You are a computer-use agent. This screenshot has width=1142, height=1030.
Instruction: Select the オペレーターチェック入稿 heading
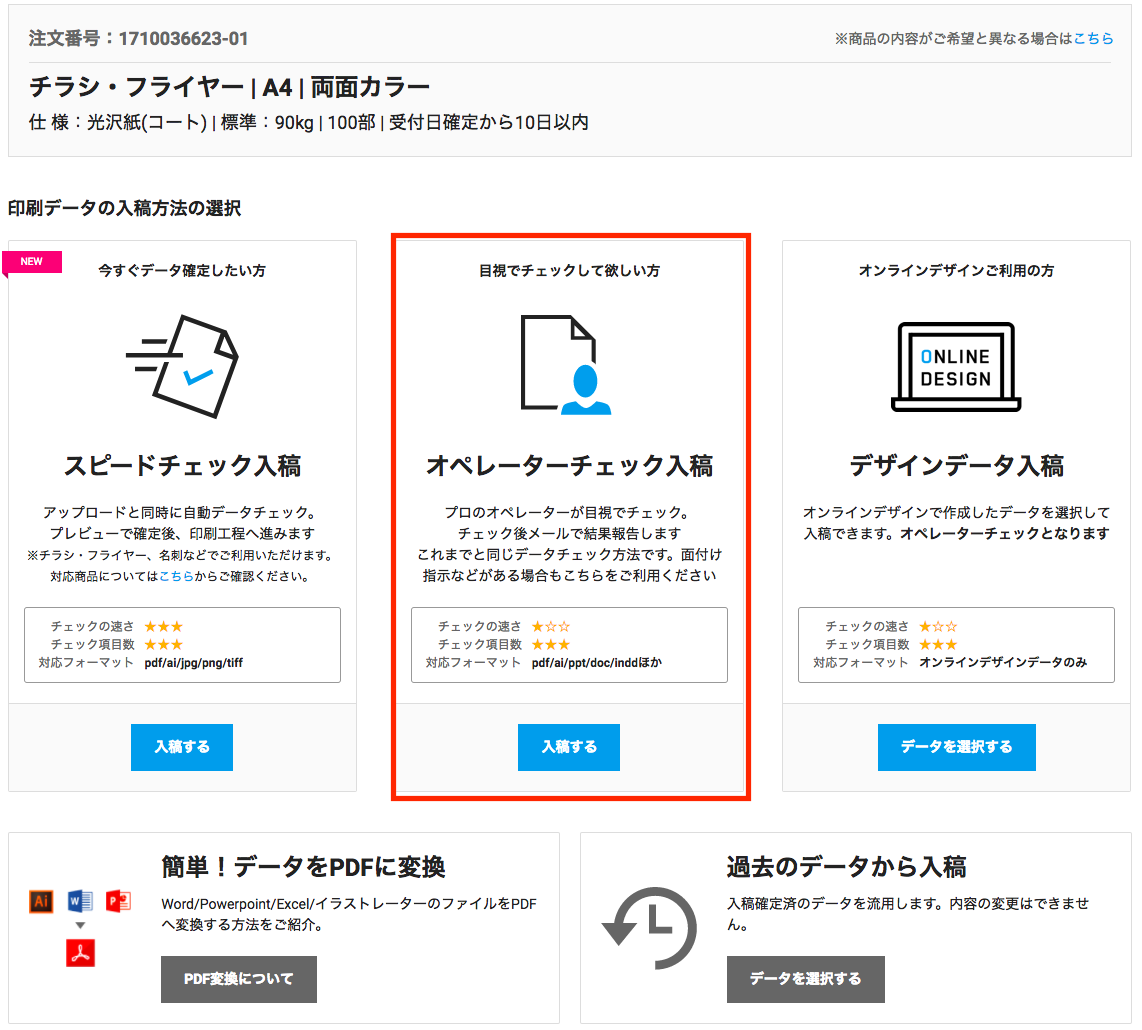coord(569,466)
